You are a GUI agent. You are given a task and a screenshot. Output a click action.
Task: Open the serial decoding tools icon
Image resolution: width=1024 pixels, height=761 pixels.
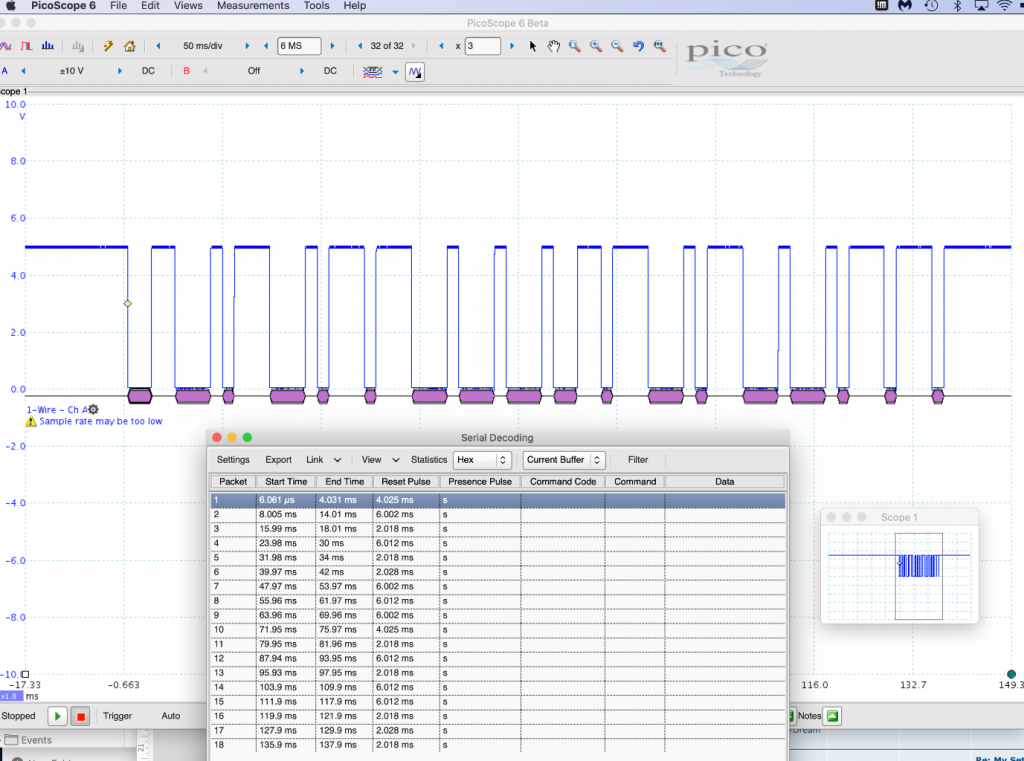coord(372,72)
